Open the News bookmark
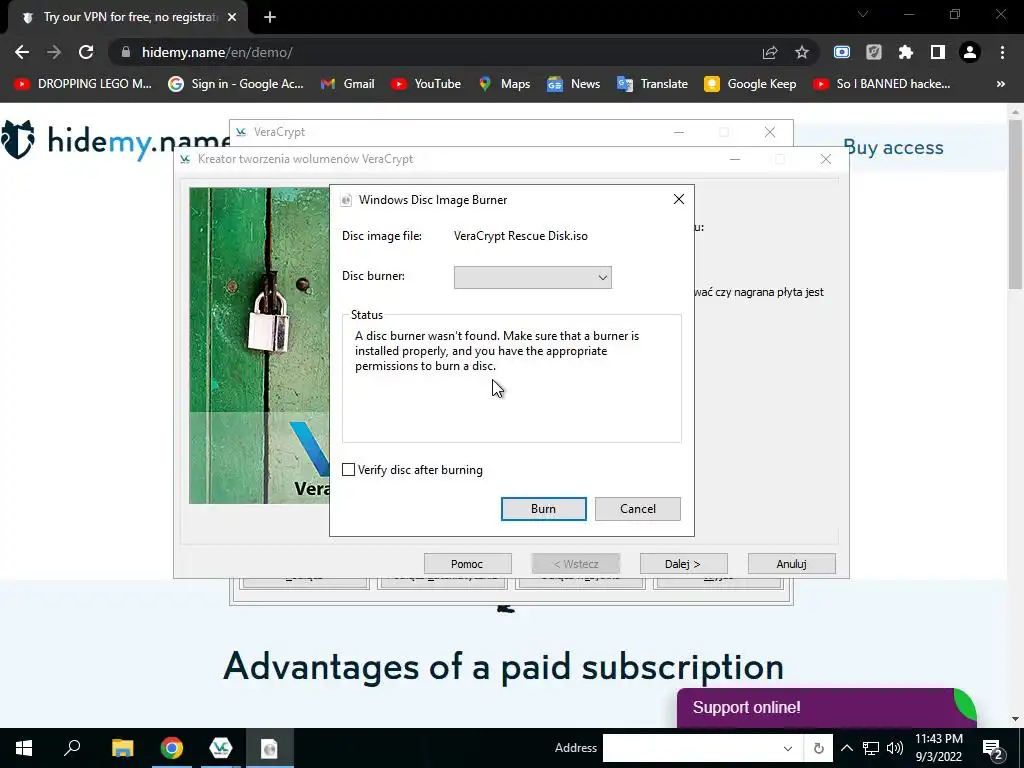 (x=573, y=84)
